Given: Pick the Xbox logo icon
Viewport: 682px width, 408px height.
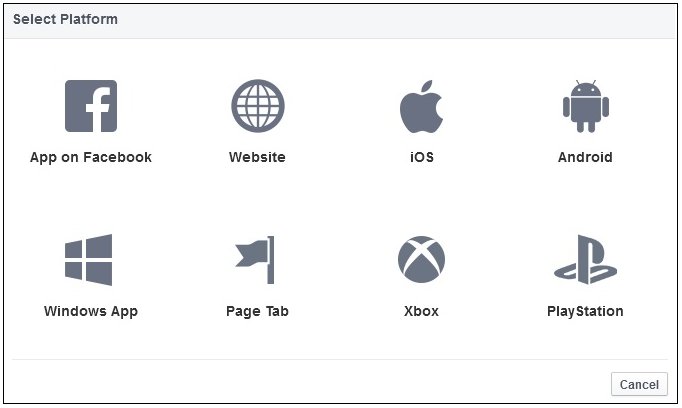Looking at the screenshot, I should (x=421, y=259).
